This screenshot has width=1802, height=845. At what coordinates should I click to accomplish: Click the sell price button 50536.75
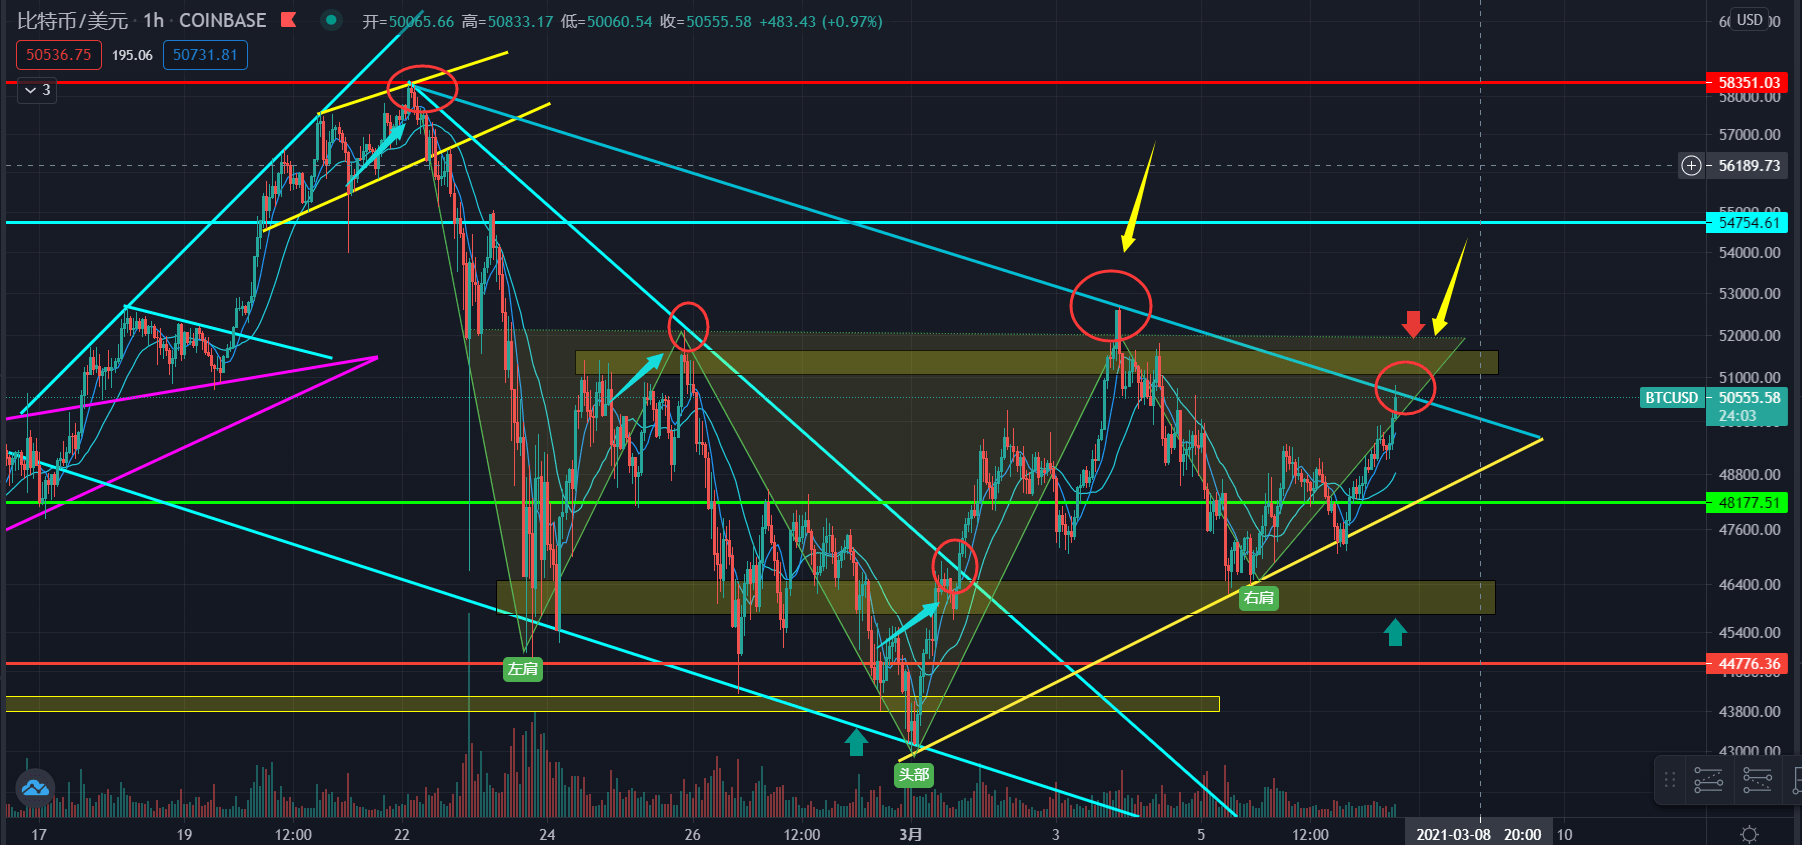[x=58, y=55]
